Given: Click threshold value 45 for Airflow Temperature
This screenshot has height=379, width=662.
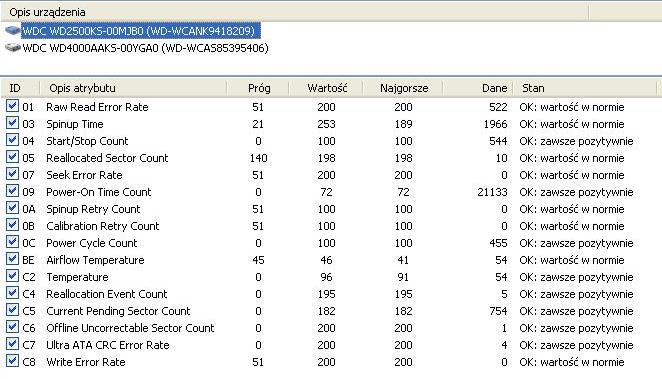Looking at the screenshot, I should 258,260.
